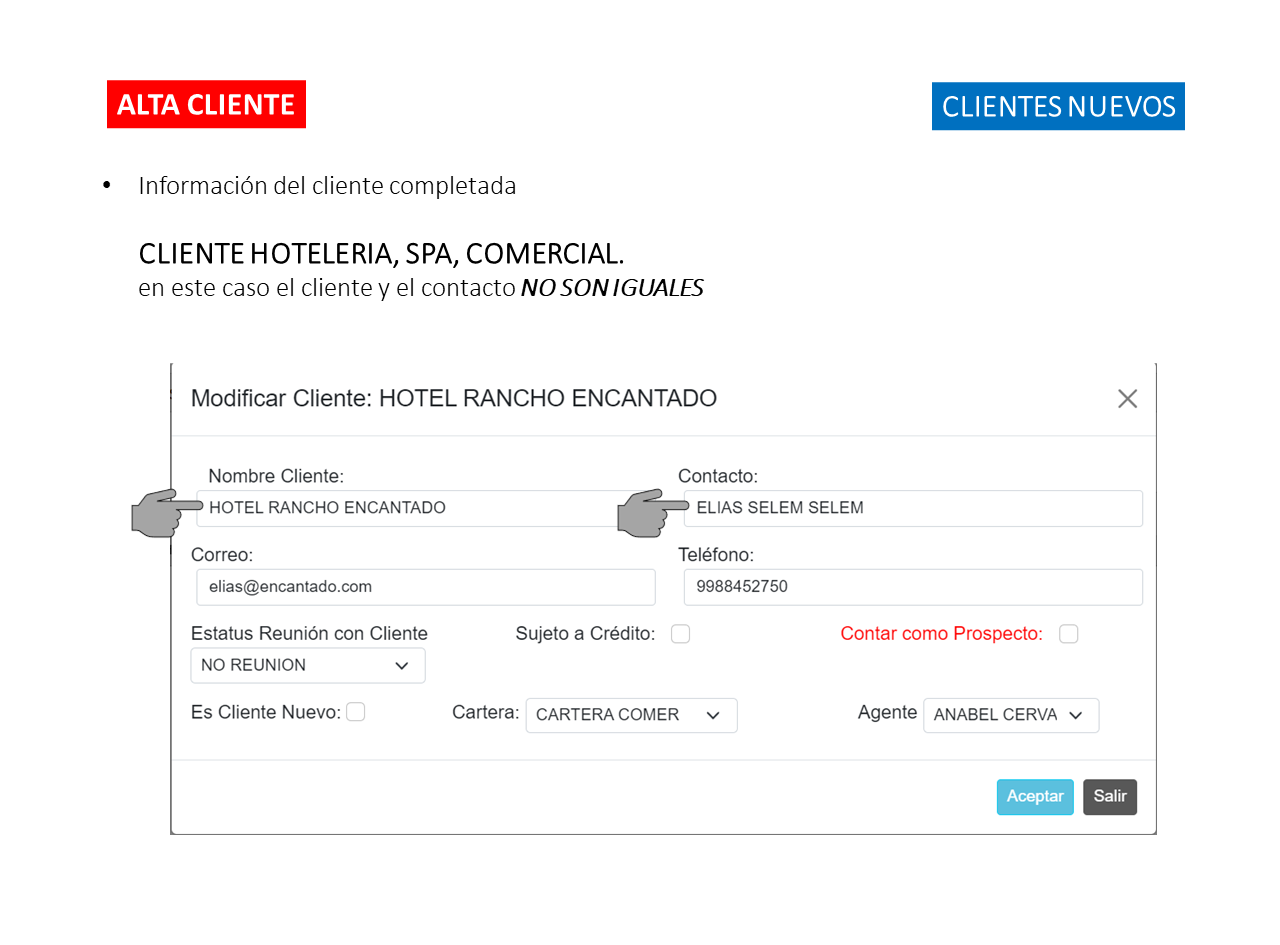
Task: Click the red ALTA CLIENTE label
Action: click(206, 104)
